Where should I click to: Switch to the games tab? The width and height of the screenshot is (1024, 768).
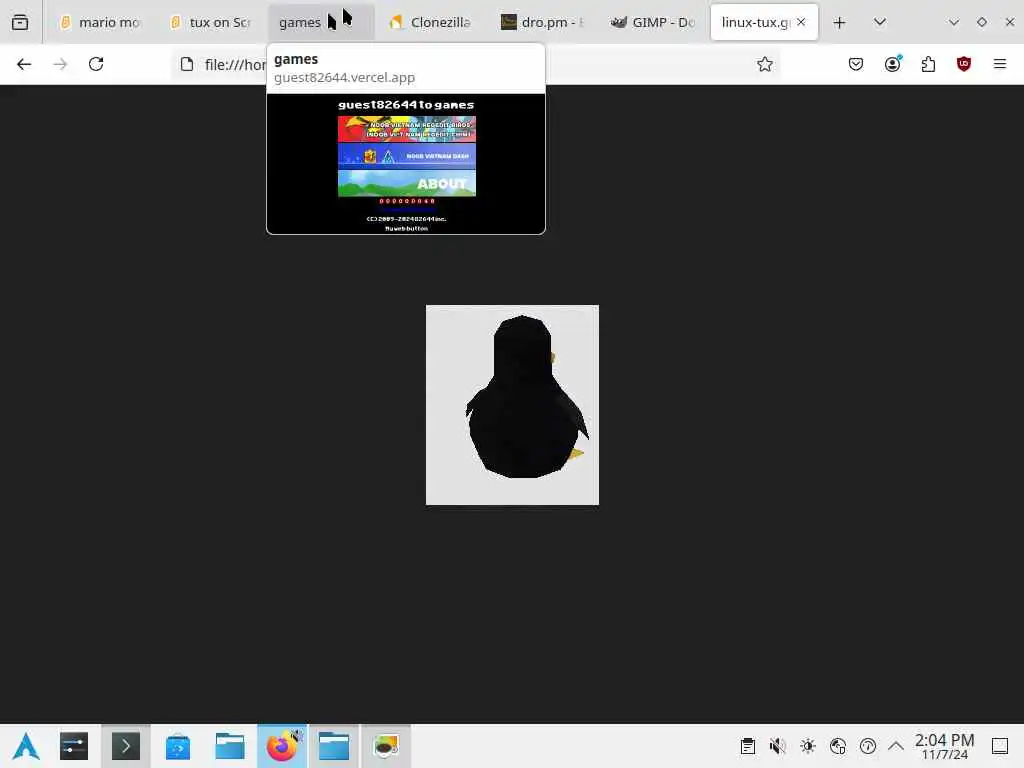click(321, 22)
